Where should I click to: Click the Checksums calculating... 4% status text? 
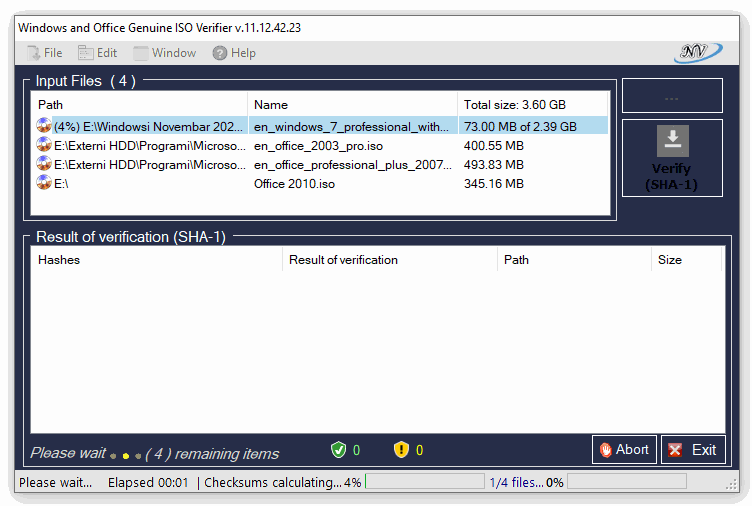click(282, 482)
